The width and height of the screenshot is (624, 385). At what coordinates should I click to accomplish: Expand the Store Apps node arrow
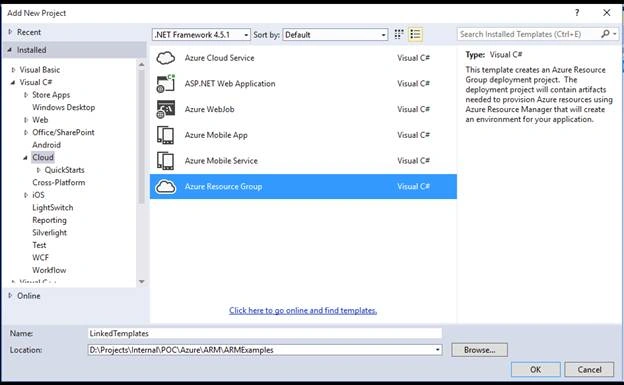(26, 95)
